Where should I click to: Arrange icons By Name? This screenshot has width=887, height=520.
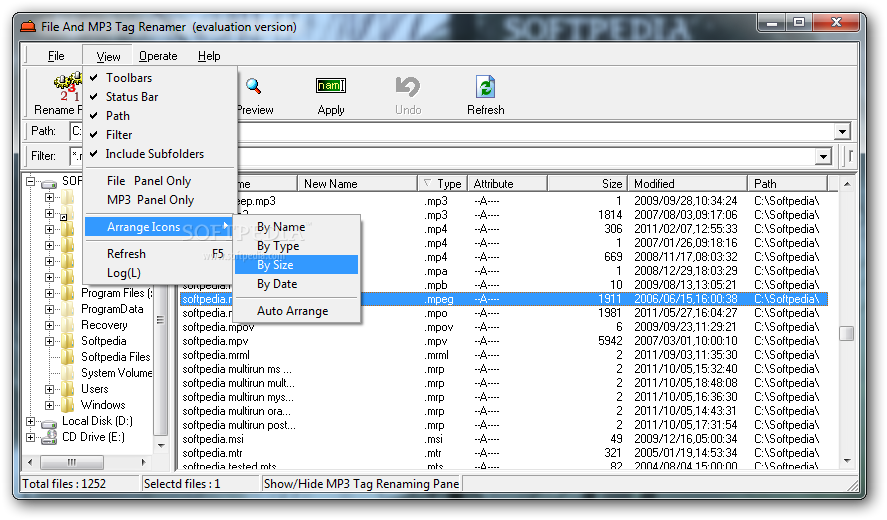pos(296,227)
